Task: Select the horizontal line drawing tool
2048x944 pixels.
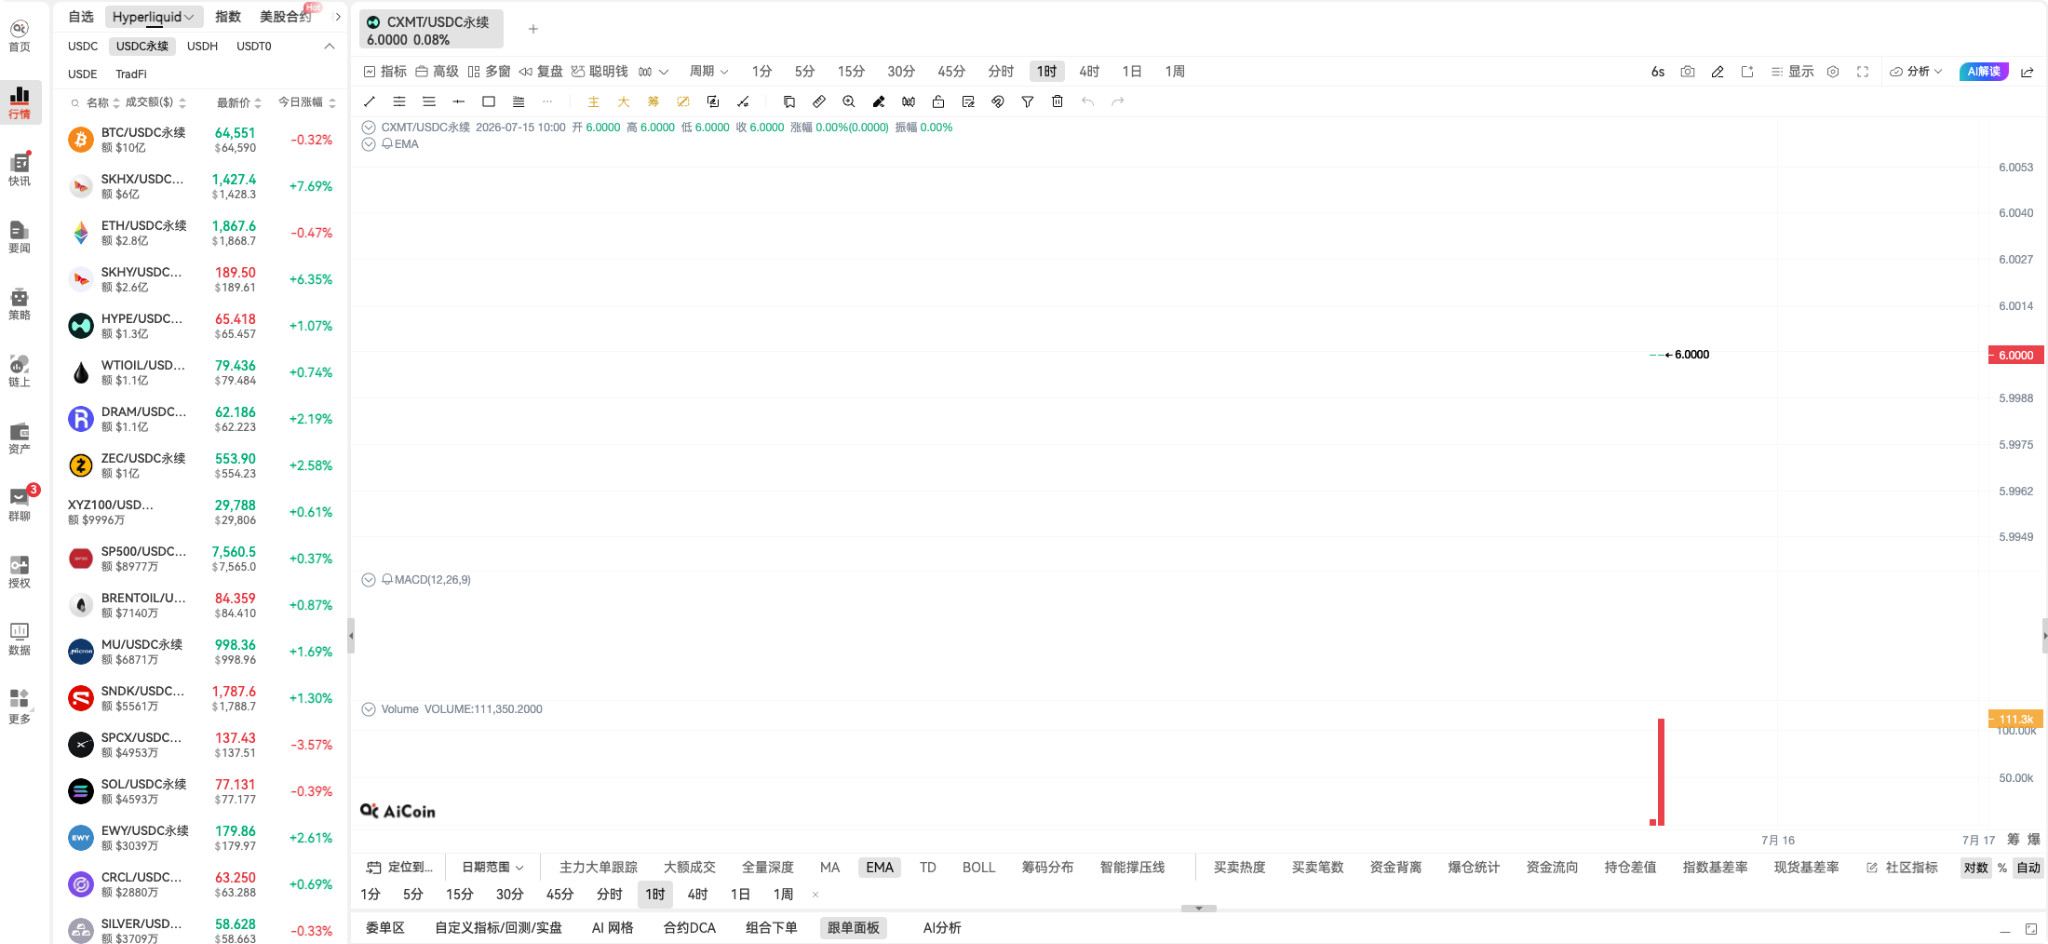Action: click(x=458, y=101)
